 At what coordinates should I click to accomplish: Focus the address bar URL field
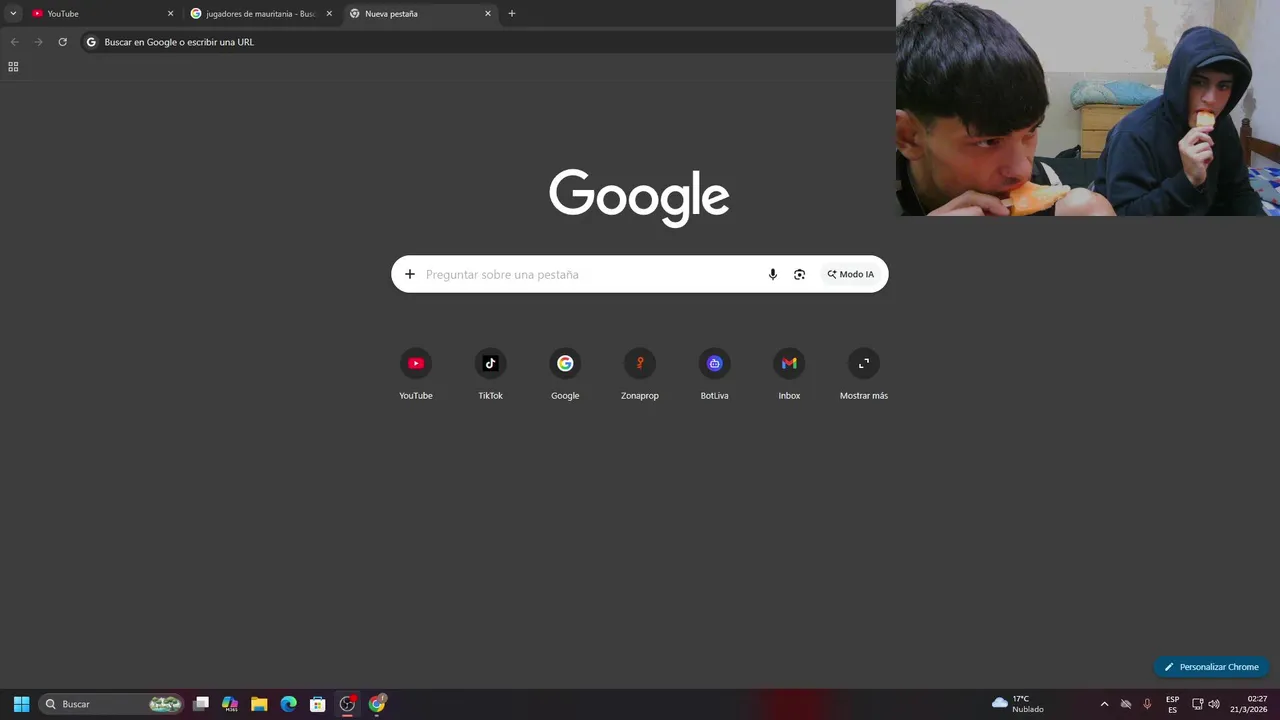(x=487, y=42)
